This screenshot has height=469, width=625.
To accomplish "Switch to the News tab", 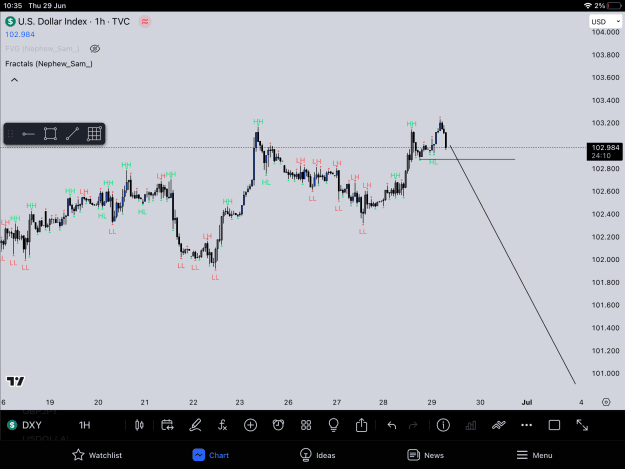I will point(425,455).
